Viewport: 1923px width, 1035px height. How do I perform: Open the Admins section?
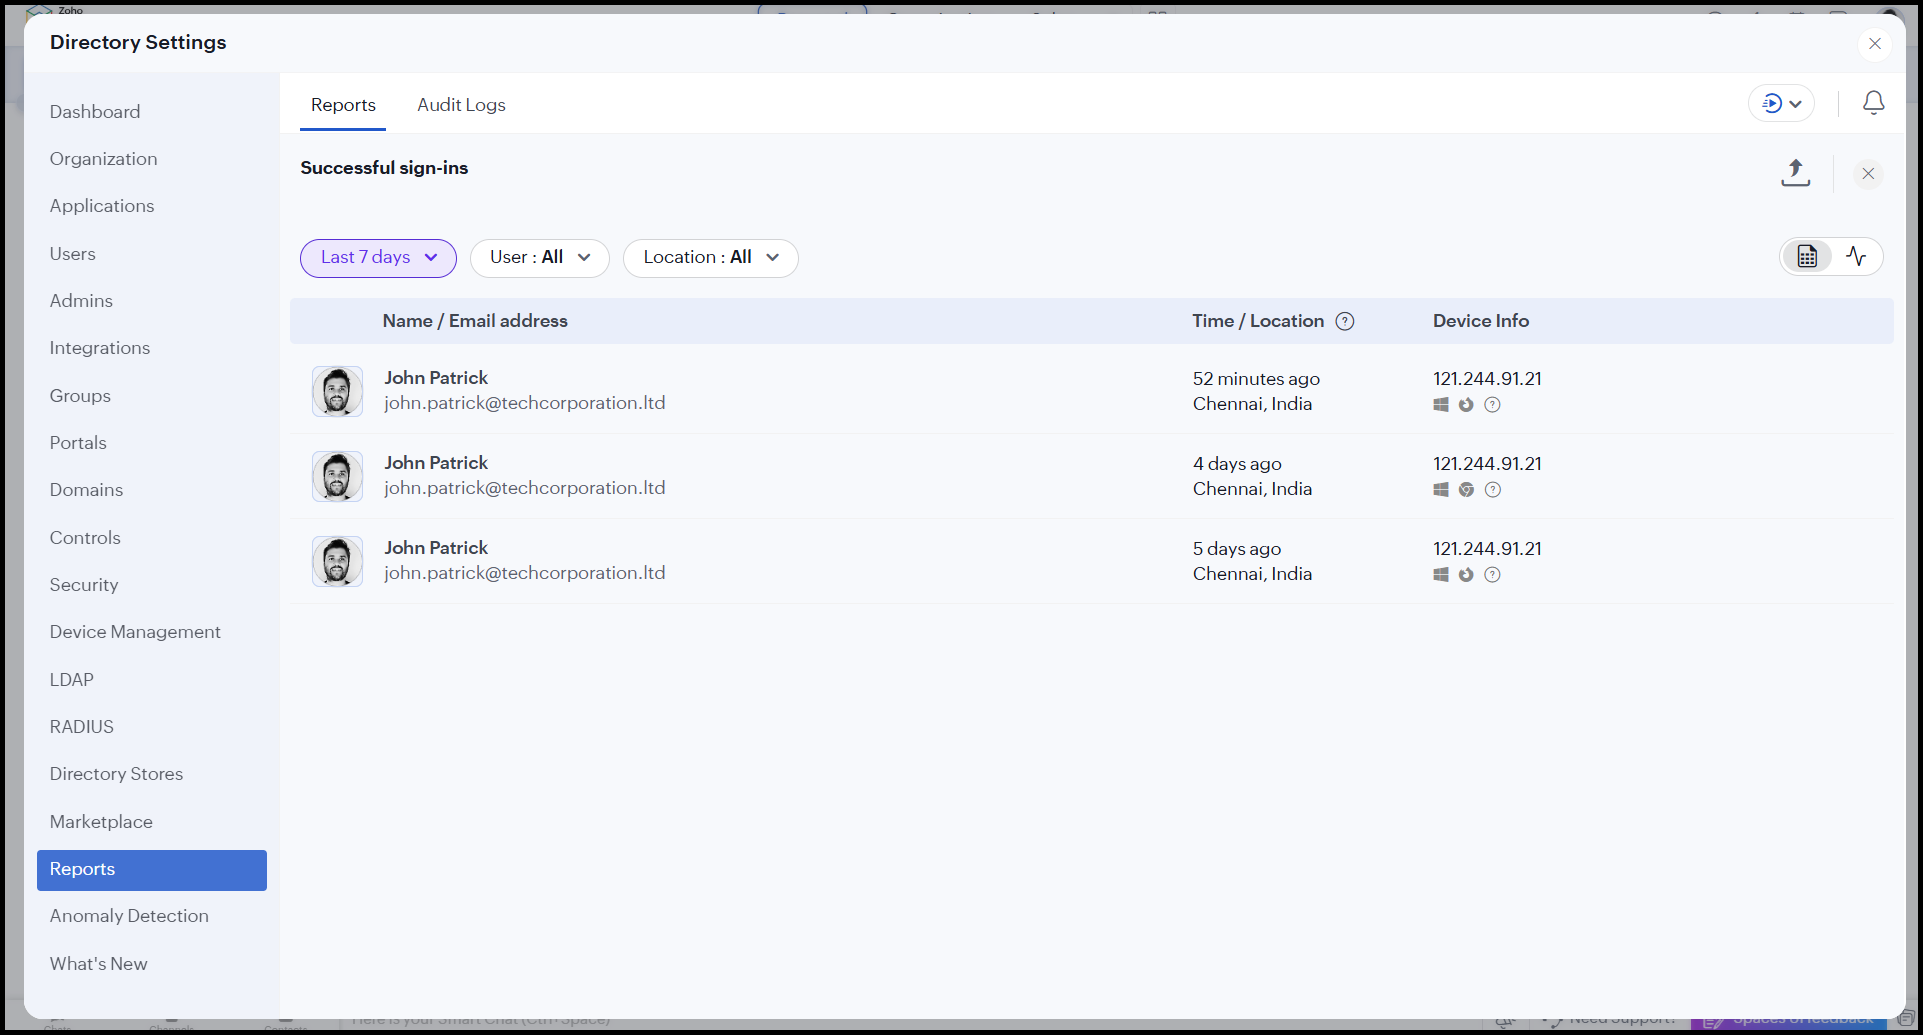click(81, 301)
